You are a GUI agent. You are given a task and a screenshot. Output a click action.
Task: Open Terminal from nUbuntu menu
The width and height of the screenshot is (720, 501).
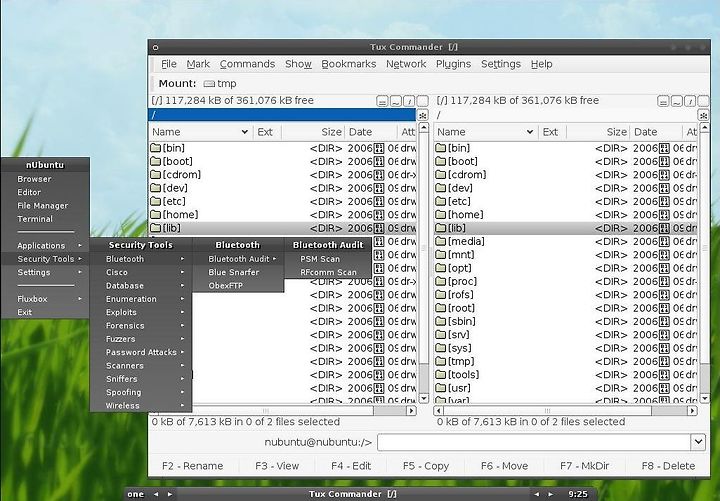[45, 219]
